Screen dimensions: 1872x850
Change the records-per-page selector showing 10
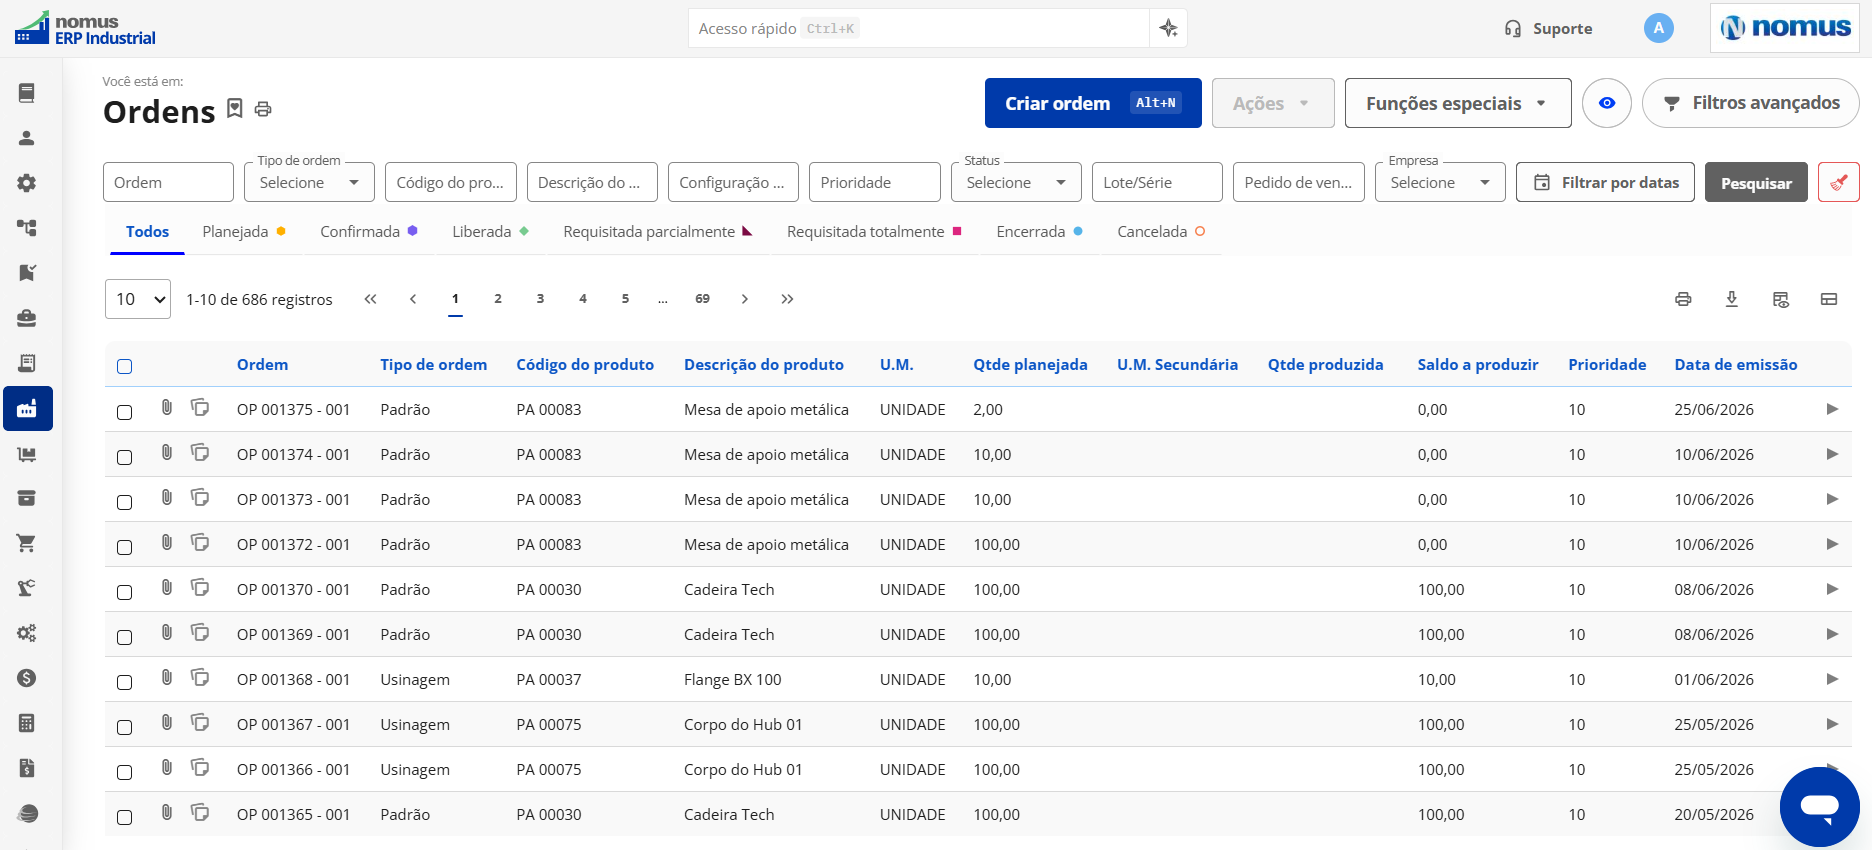[138, 299]
